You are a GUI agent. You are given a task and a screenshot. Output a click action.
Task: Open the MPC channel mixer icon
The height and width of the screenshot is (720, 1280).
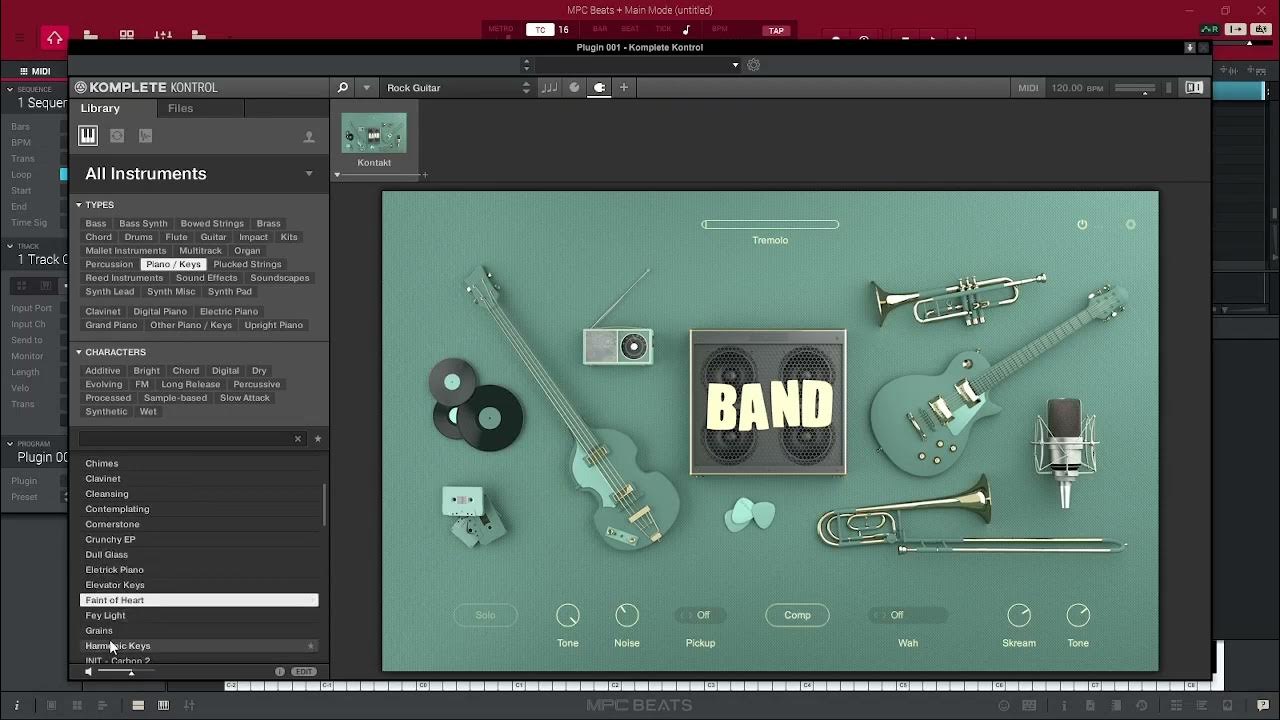163,36
